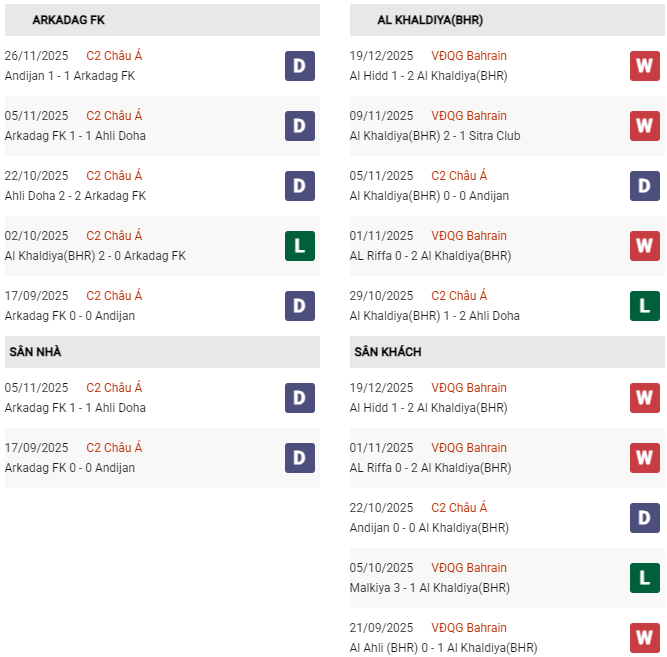Click the draw badge for Andijan 0 - 0 Al Khaldiya
Viewport: 667px width, 657px height.
pyautogui.click(x=644, y=518)
